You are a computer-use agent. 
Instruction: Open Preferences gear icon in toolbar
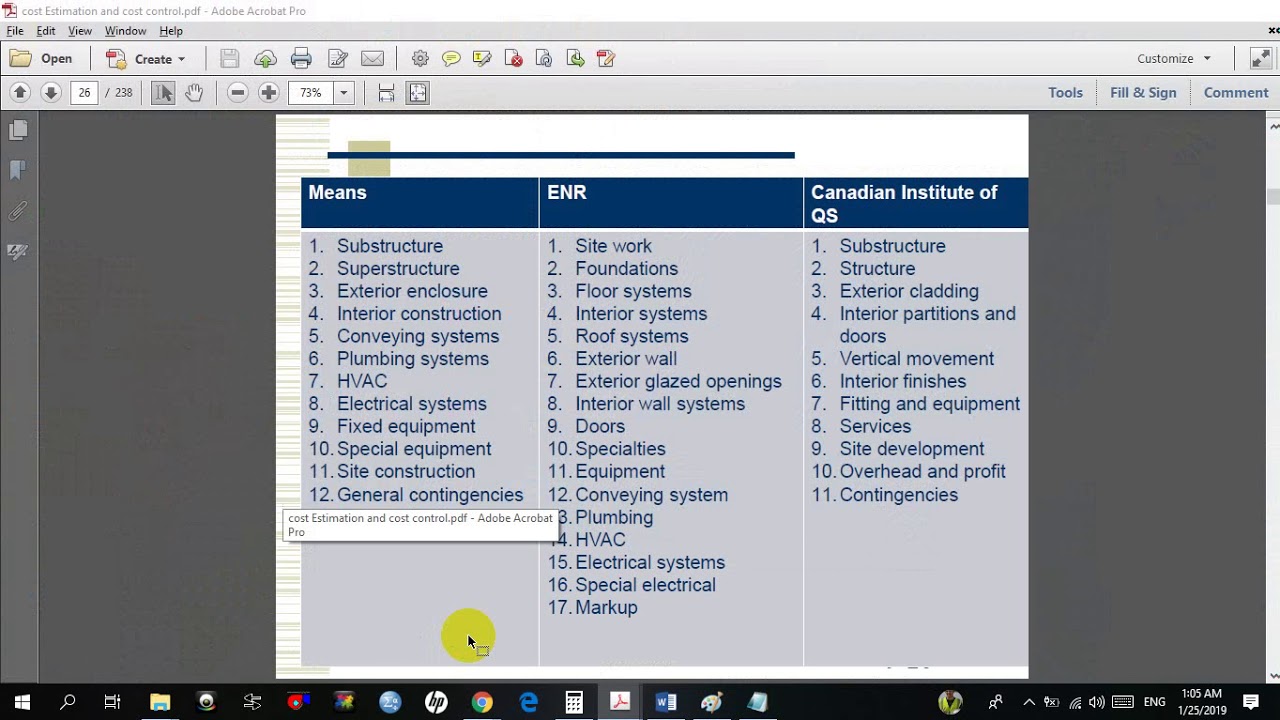coord(420,59)
